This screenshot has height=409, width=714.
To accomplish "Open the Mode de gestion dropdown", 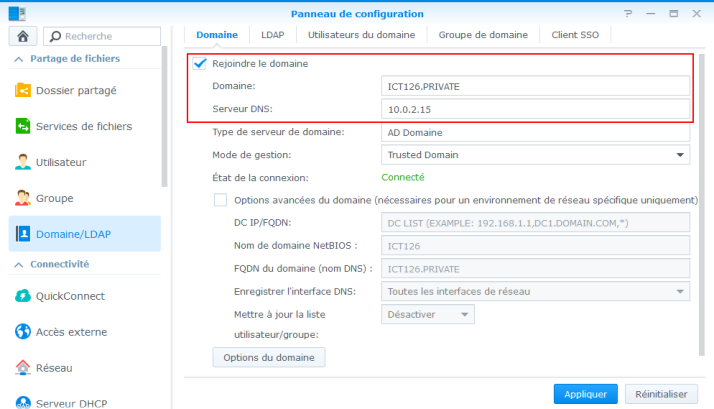I will [536, 155].
